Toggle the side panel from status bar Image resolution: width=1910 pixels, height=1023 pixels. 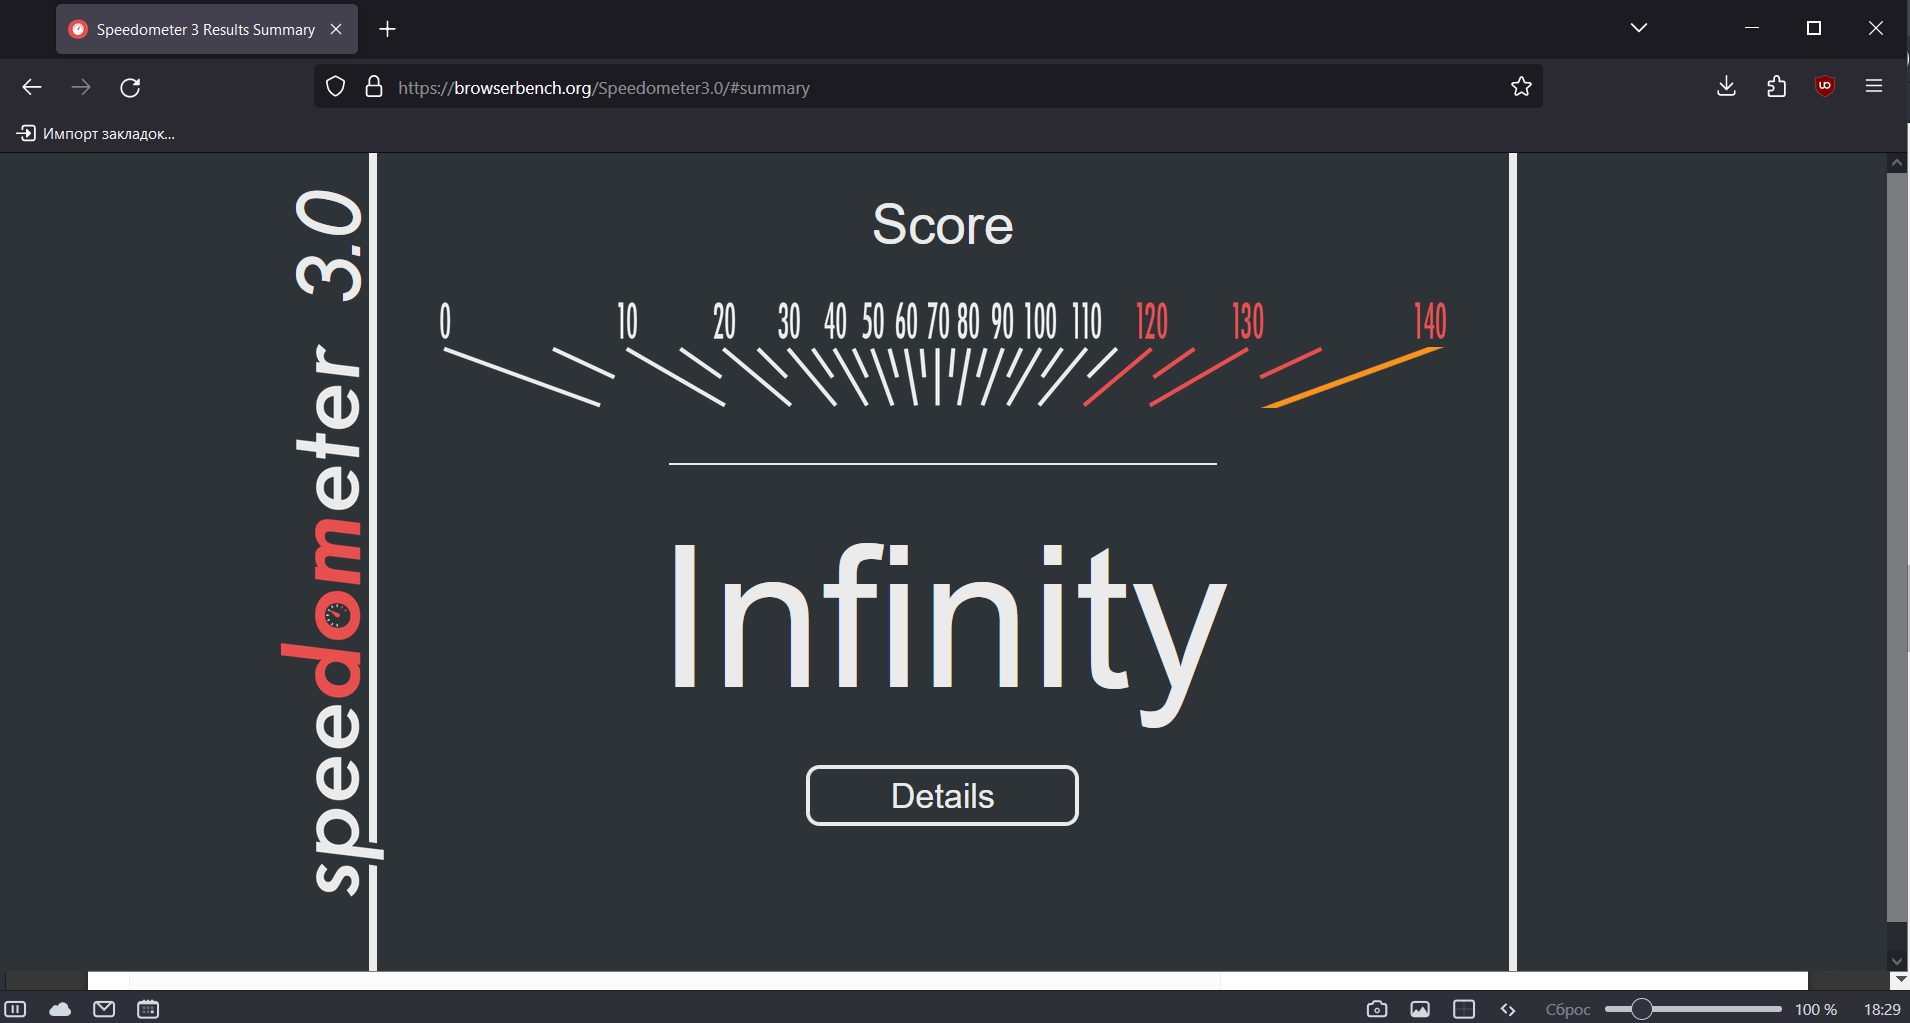coord(15,1009)
